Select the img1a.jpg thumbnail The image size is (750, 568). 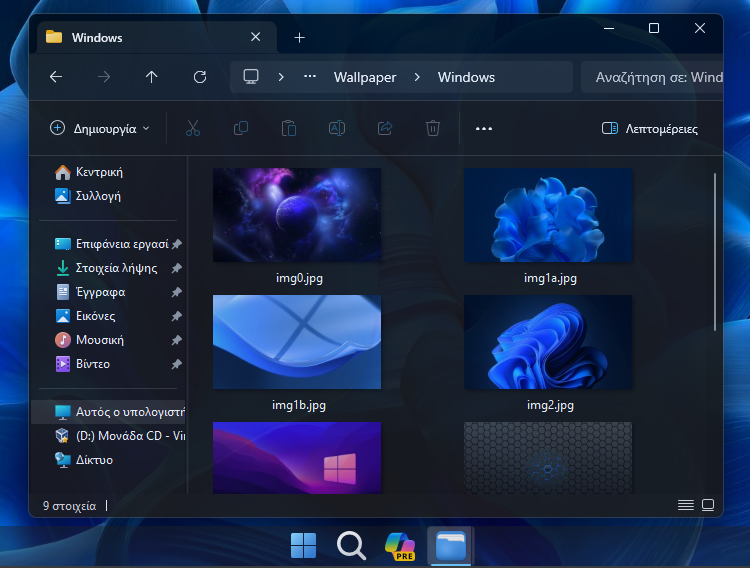(548, 215)
